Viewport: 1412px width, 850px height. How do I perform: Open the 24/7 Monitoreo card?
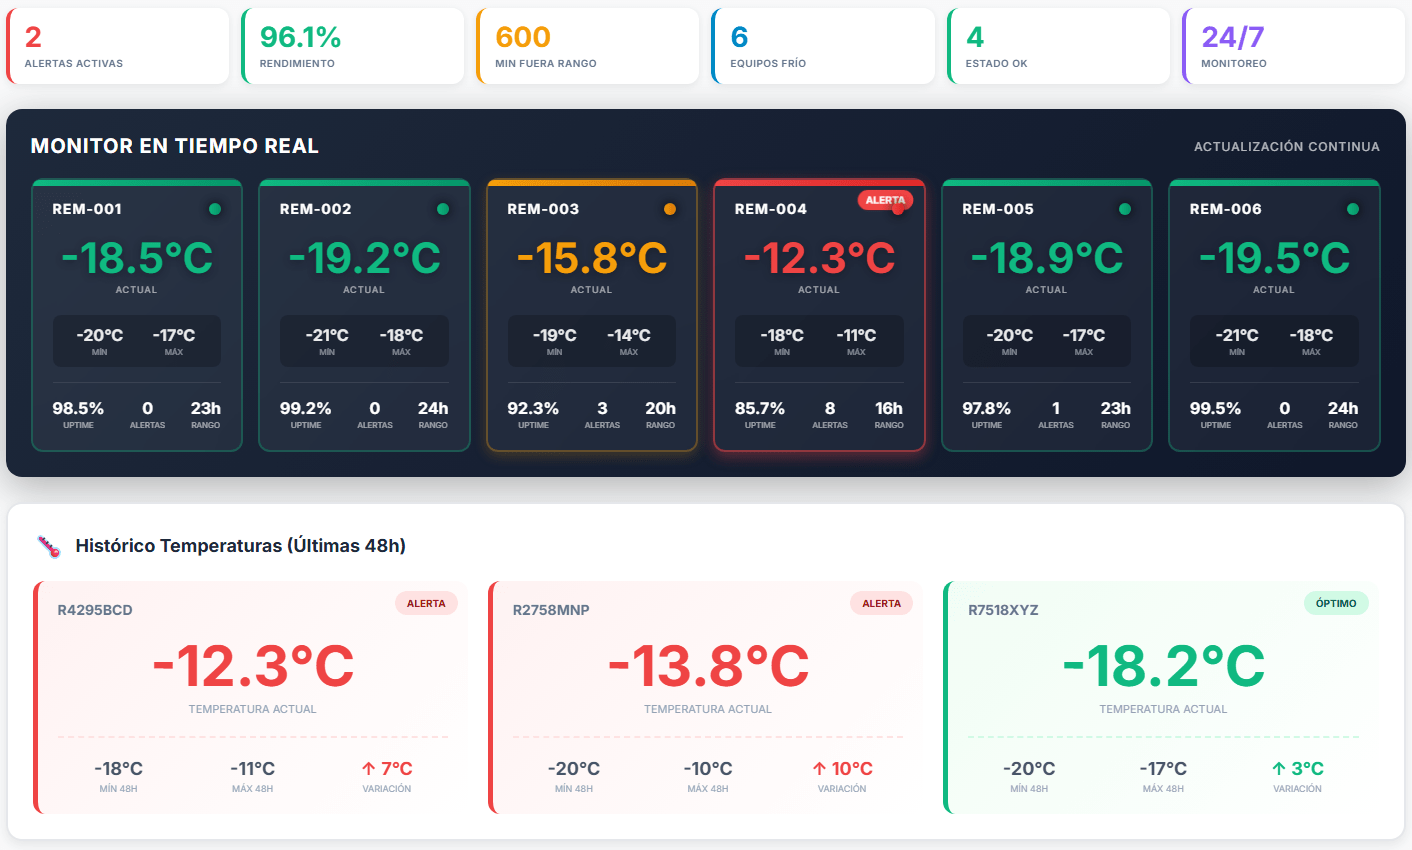click(1294, 46)
